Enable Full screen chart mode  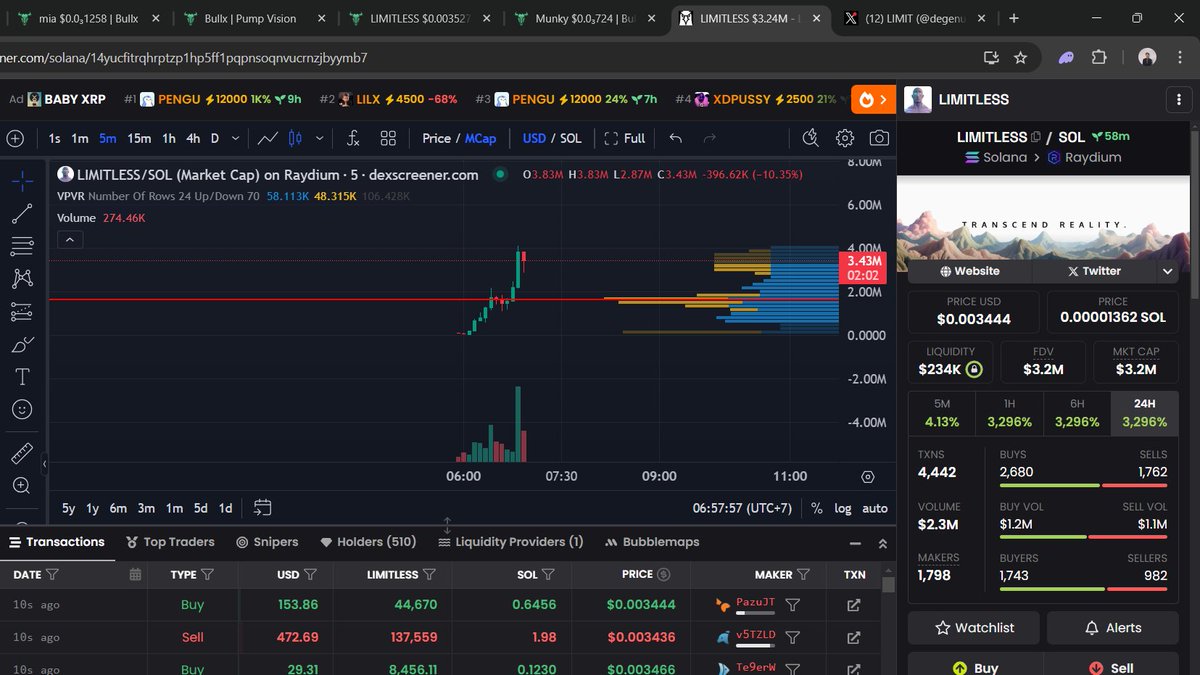point(625,138)
